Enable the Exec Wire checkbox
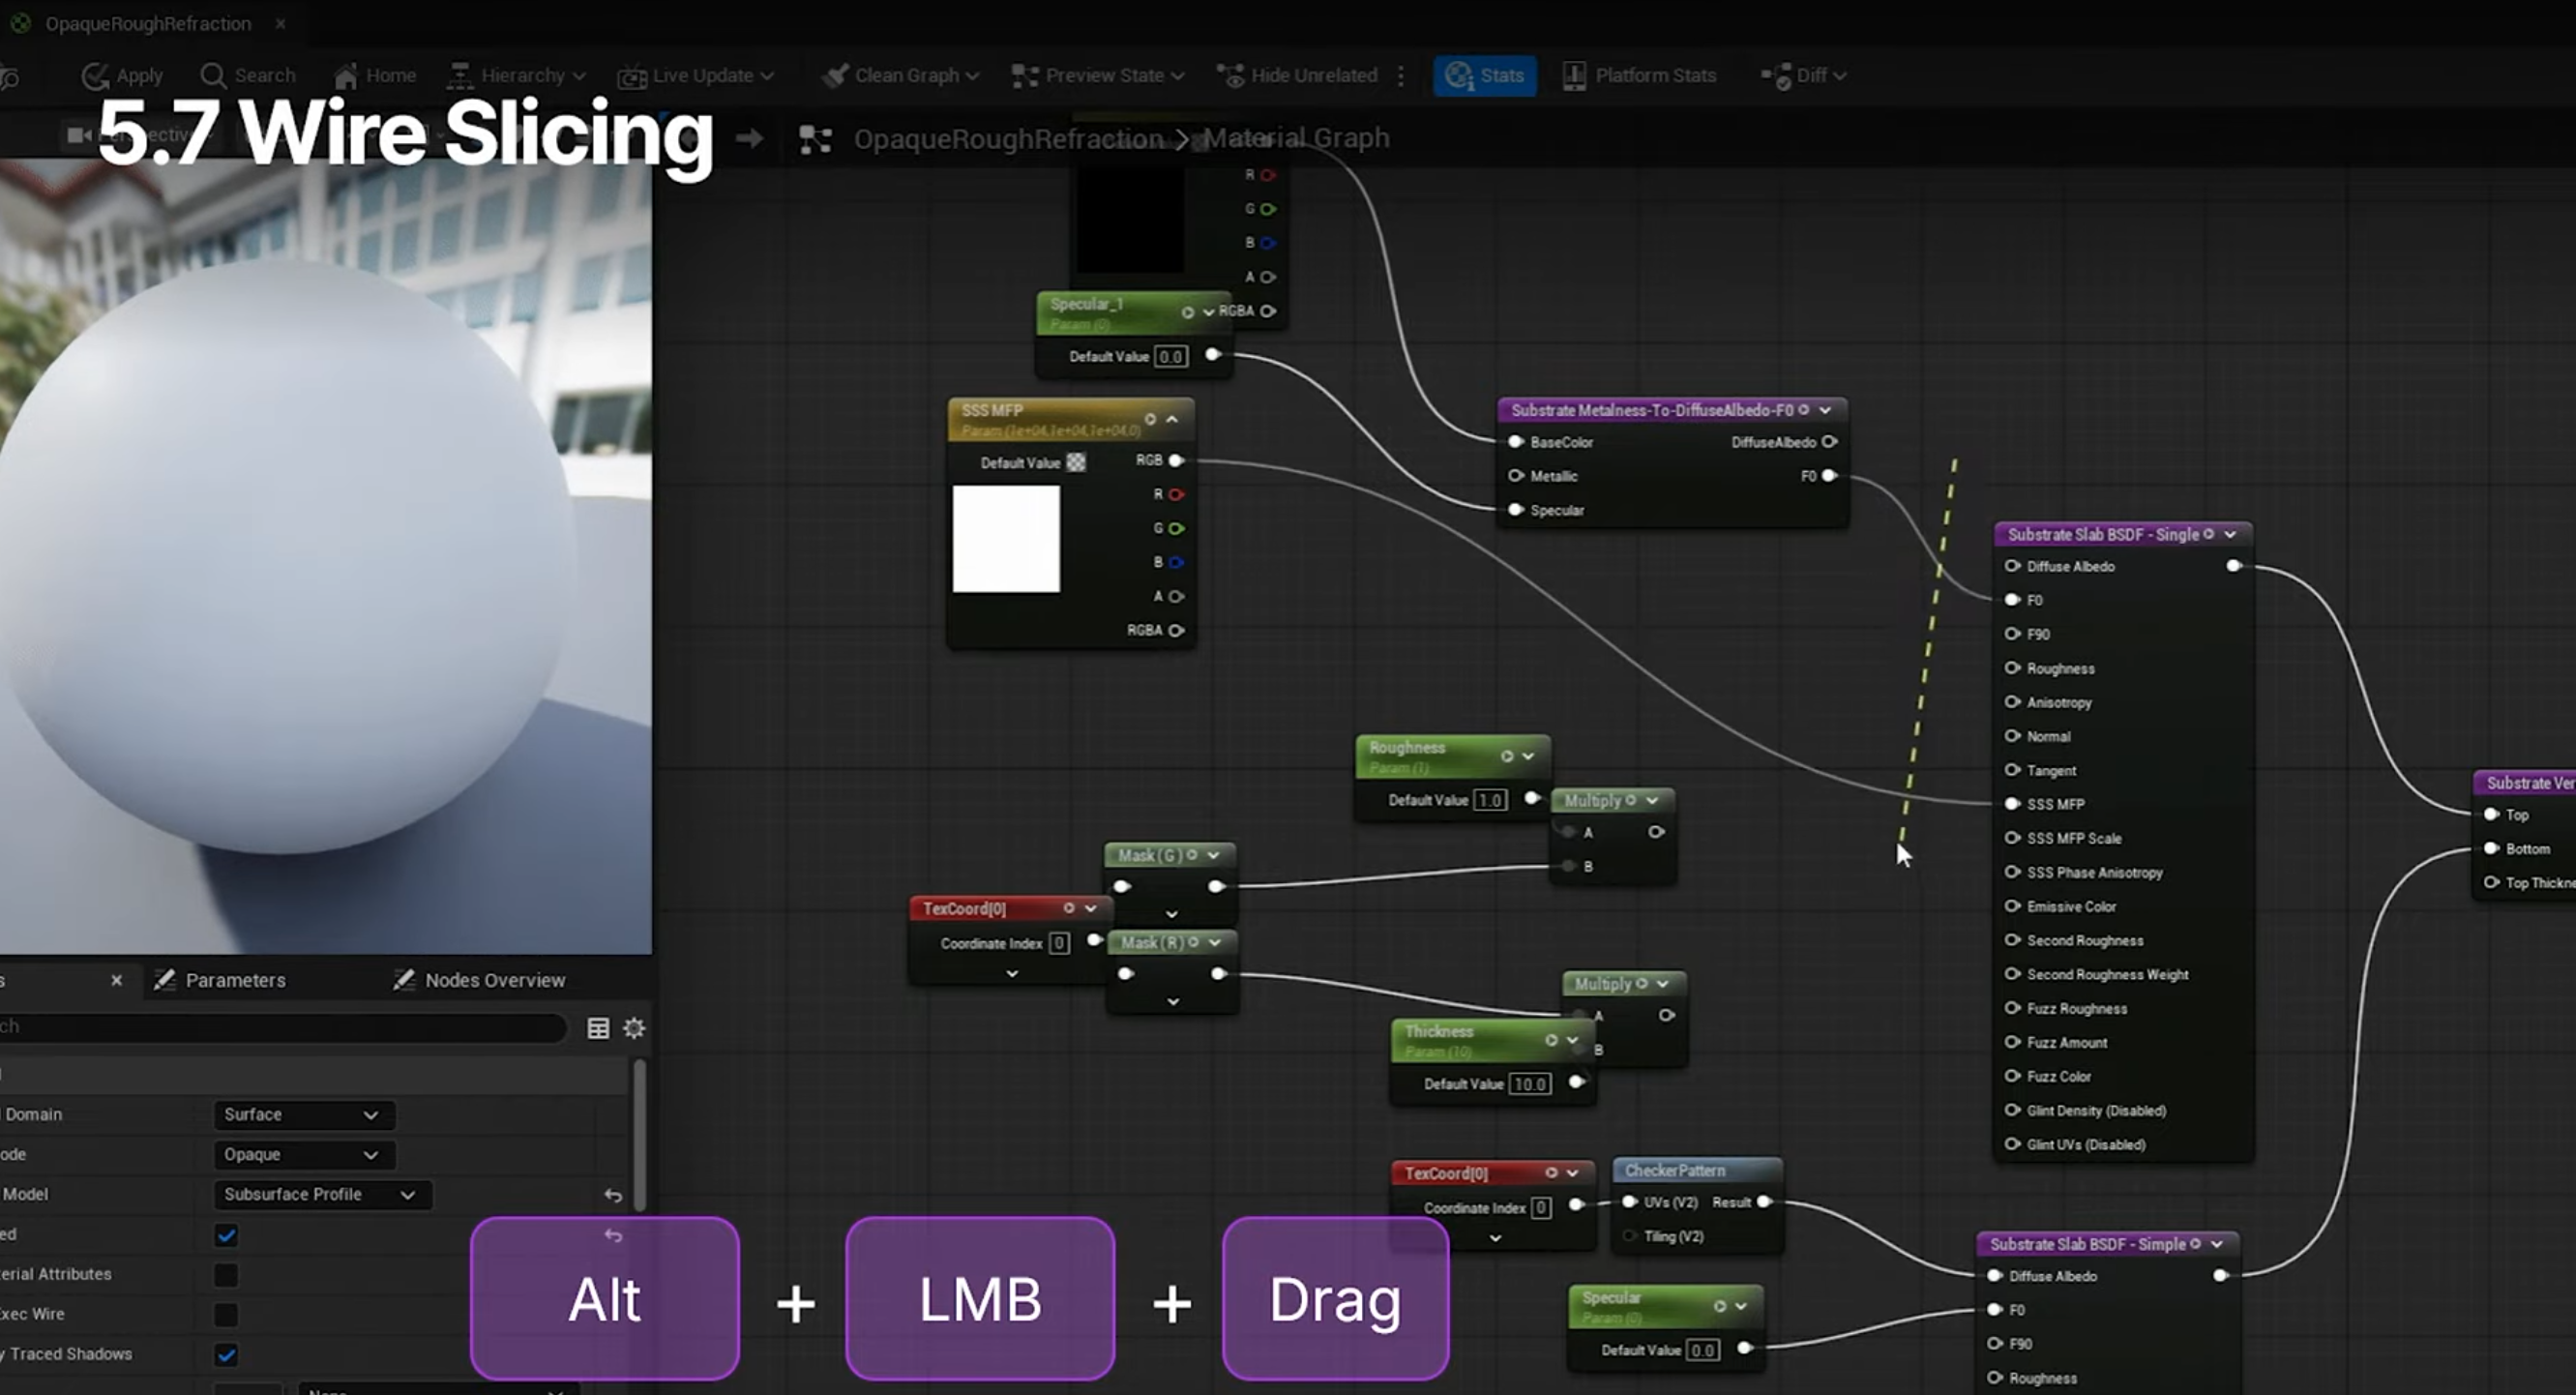 point(227,1315)
